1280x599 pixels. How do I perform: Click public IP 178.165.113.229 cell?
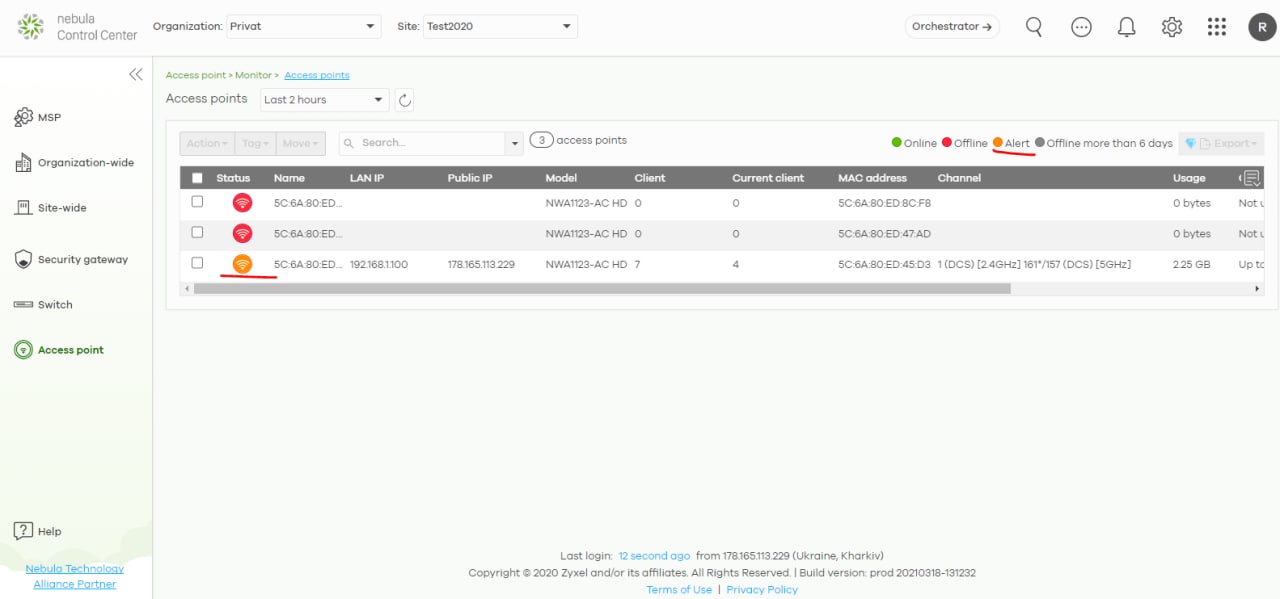click(481, 265)
